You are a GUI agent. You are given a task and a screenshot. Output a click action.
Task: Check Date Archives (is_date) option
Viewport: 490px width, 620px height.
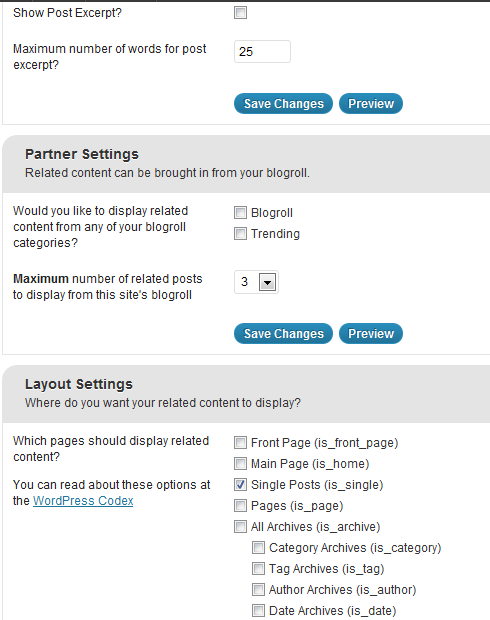tap(258, 610)
